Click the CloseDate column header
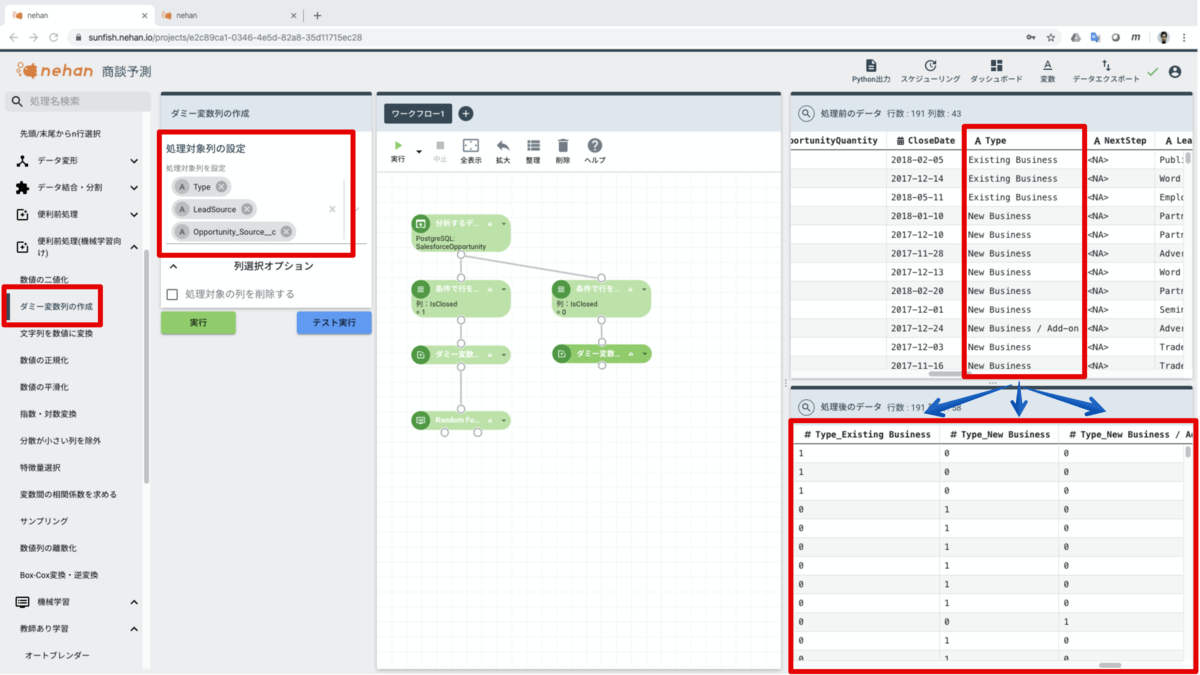 point(926,141)
